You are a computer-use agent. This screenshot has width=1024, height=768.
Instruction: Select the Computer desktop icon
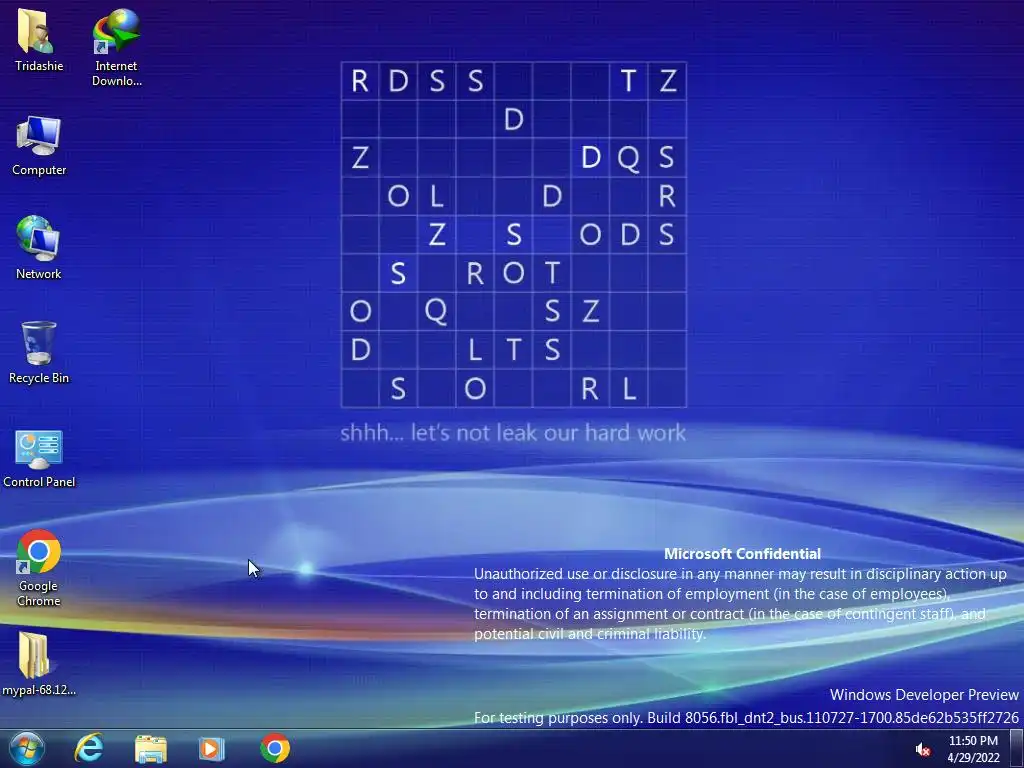coord(38,136)
